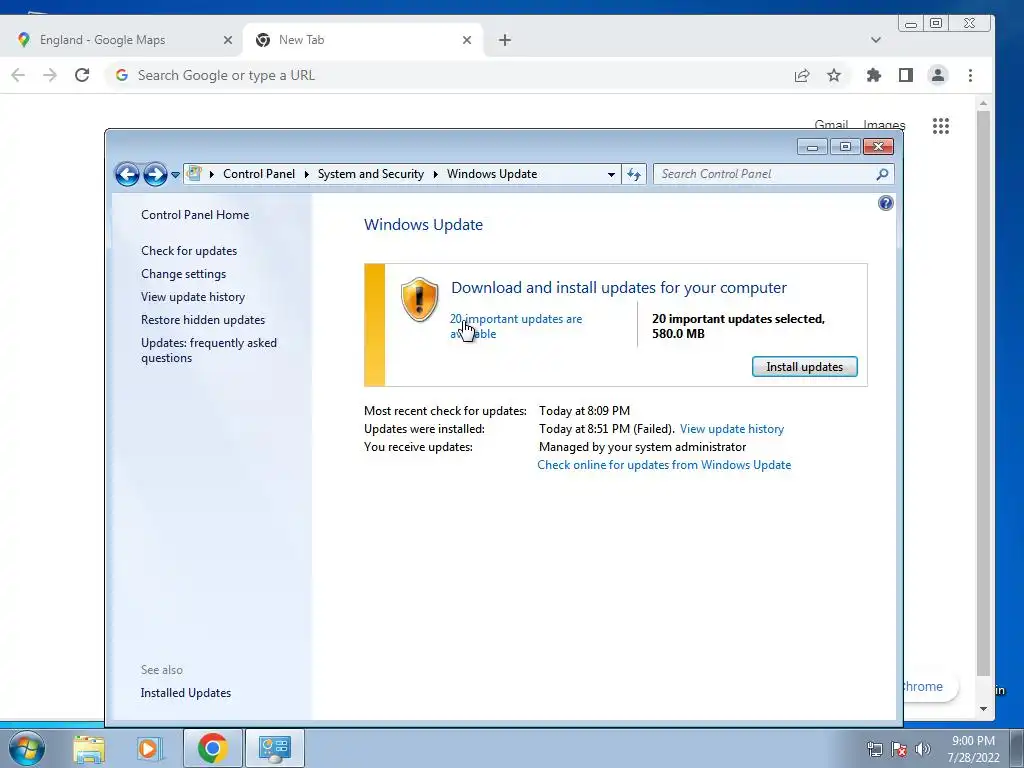This screenshot has width=1024, height=768.
Task: Click the Control Panel forward arrow button
Action: [155, 174]
